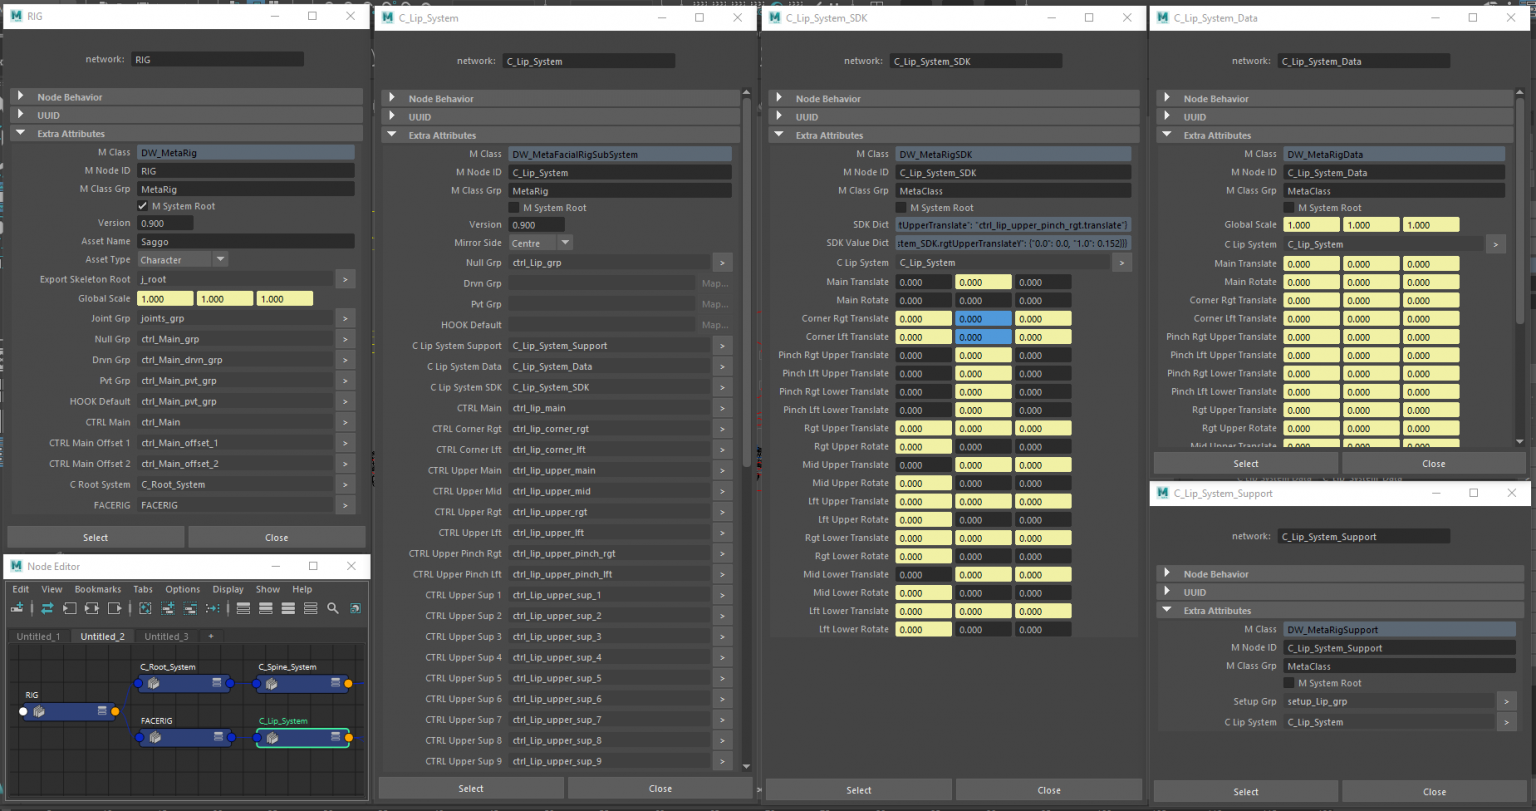Click Close in C_Lip_System_Support window
This screenshot has width=1536, height=811.
point(1434,792)
